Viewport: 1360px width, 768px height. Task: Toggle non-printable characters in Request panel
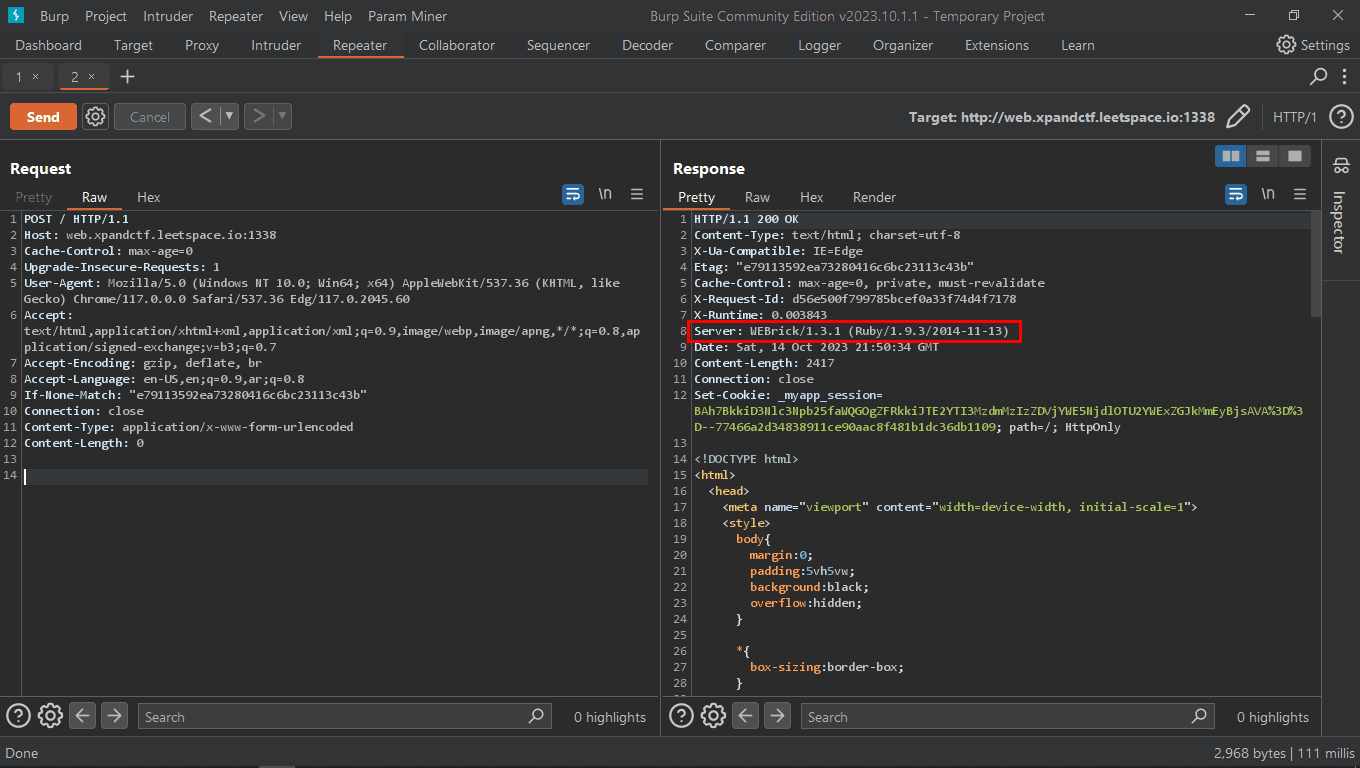(605, 194)
